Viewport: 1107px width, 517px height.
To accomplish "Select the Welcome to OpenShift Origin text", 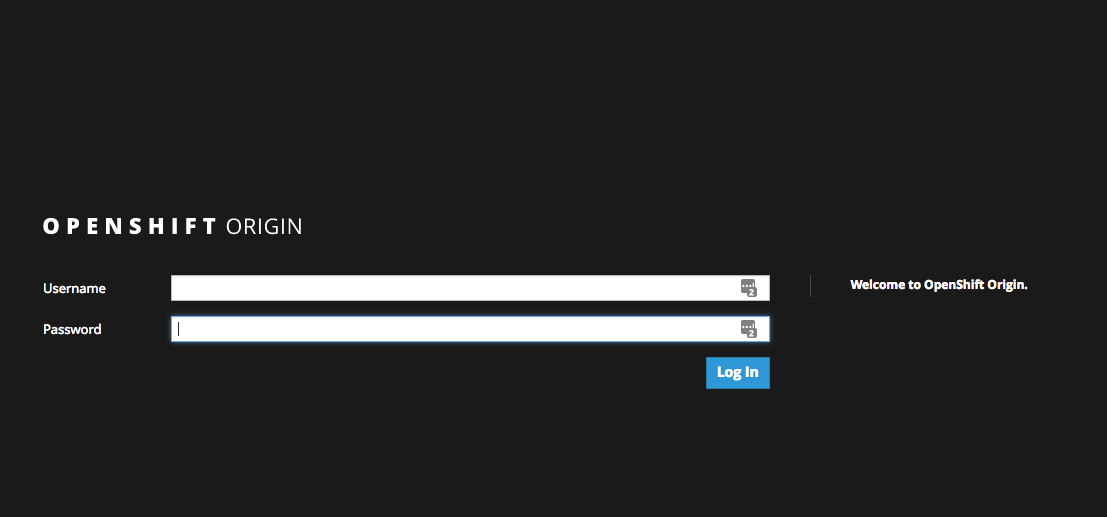I will (x=939, y=285).
